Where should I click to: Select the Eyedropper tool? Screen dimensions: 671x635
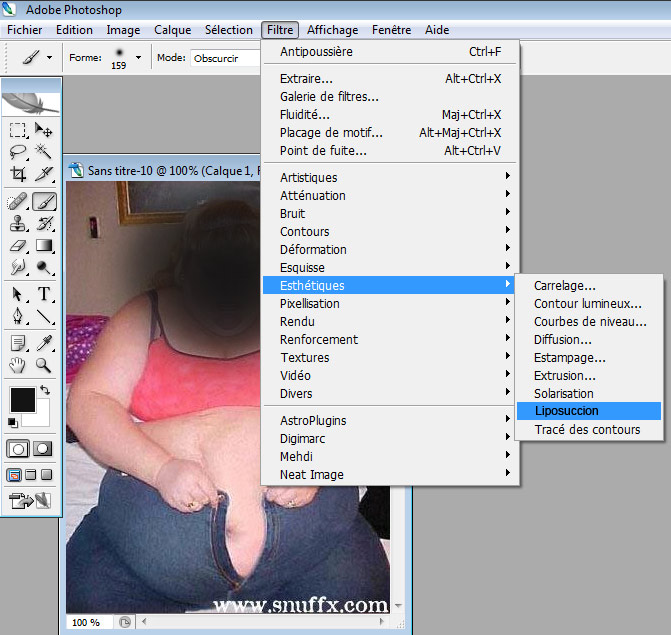pyautogui.click(x=44, y=343)
